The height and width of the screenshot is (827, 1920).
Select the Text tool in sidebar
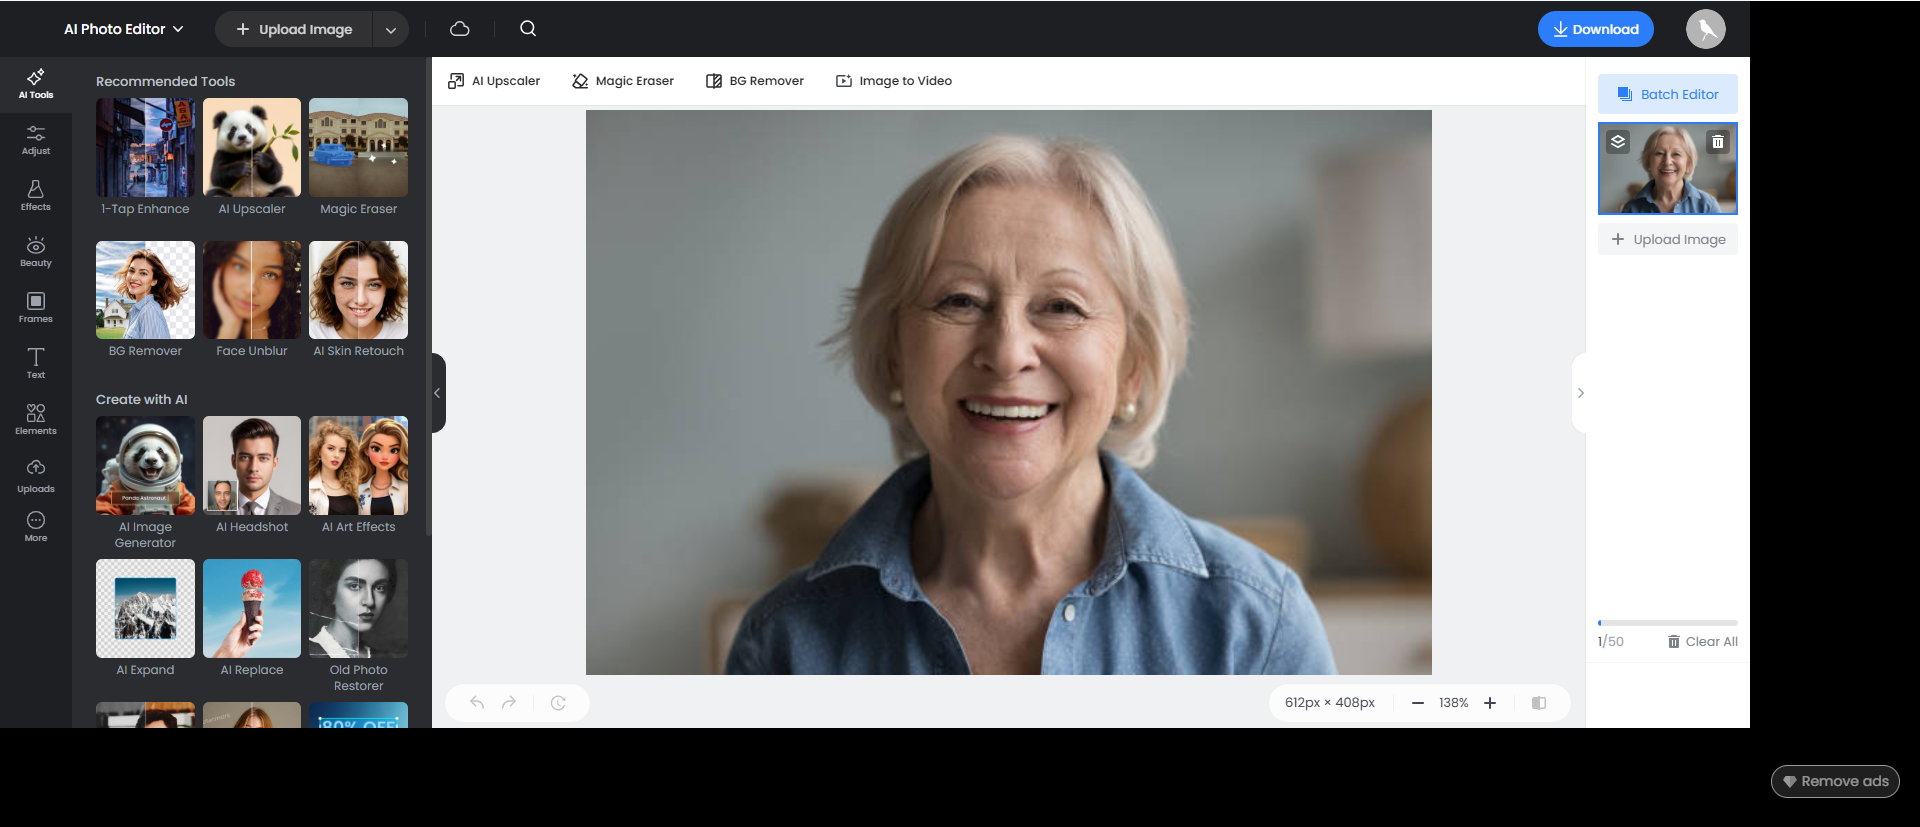36,364
